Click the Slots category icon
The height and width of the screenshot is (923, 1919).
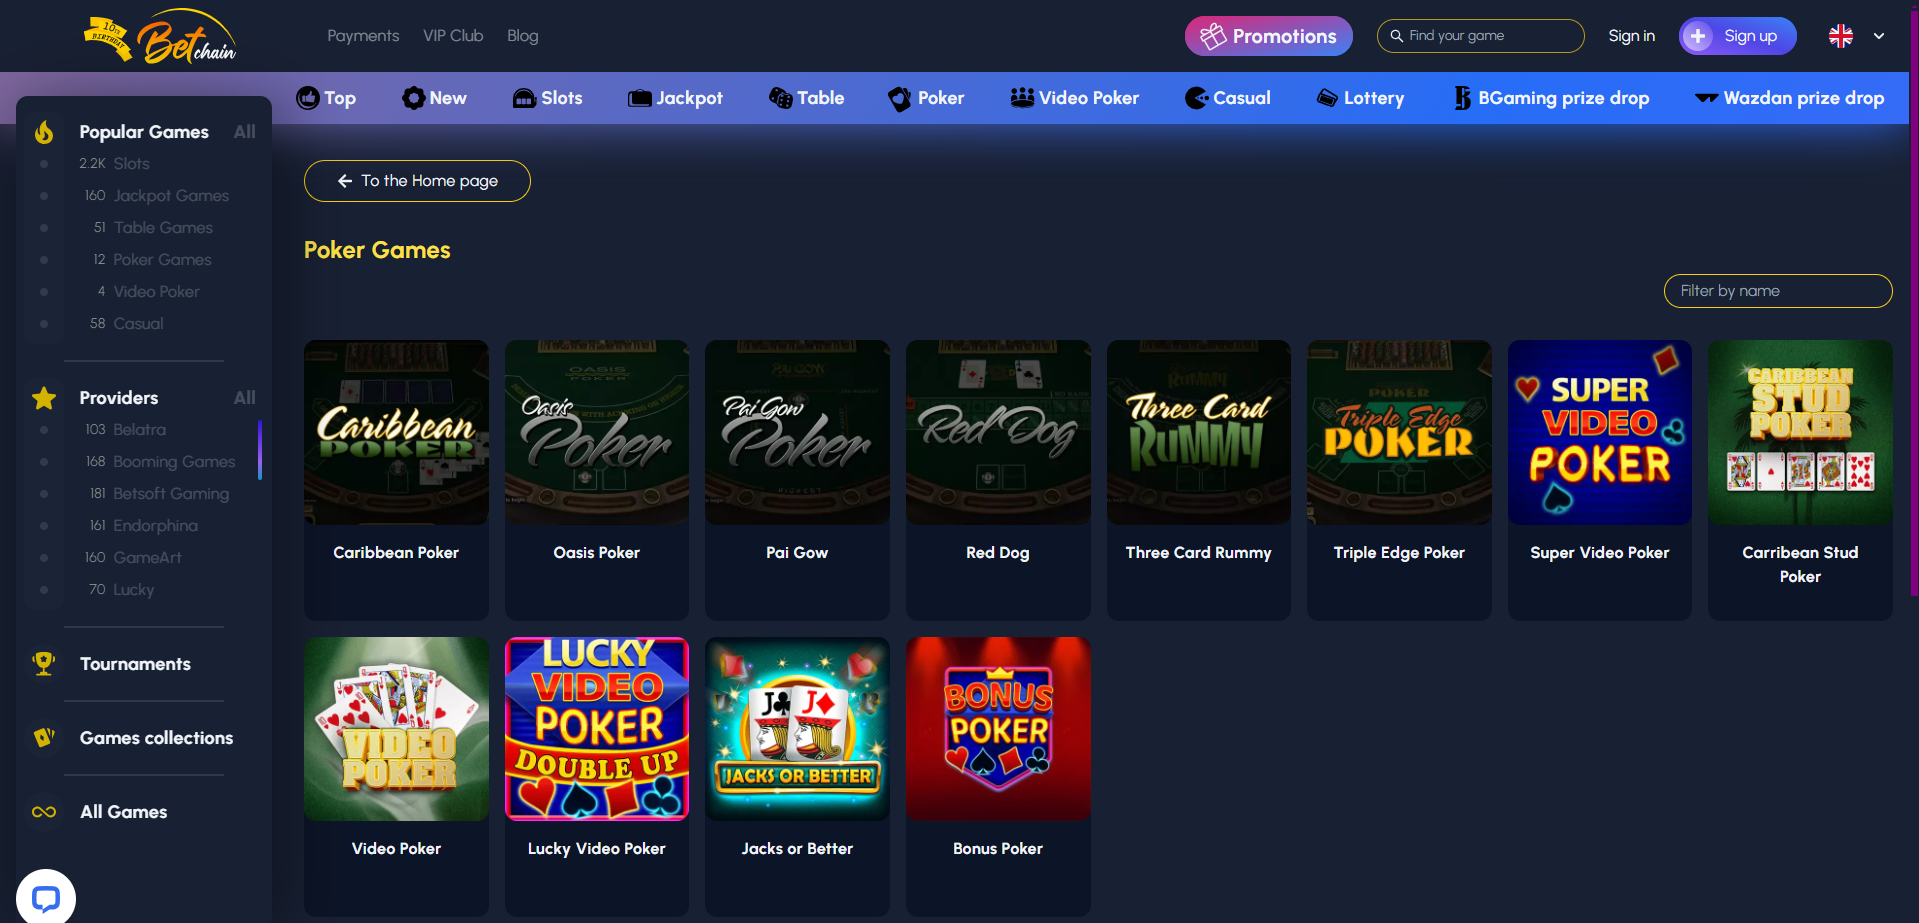coord(524,98)
